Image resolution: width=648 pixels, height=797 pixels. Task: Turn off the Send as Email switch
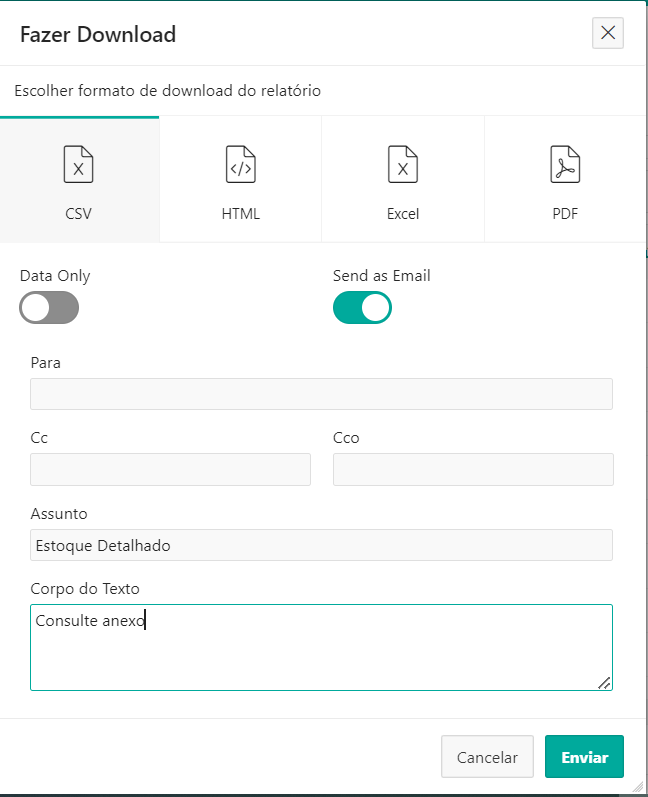(362, 308)
